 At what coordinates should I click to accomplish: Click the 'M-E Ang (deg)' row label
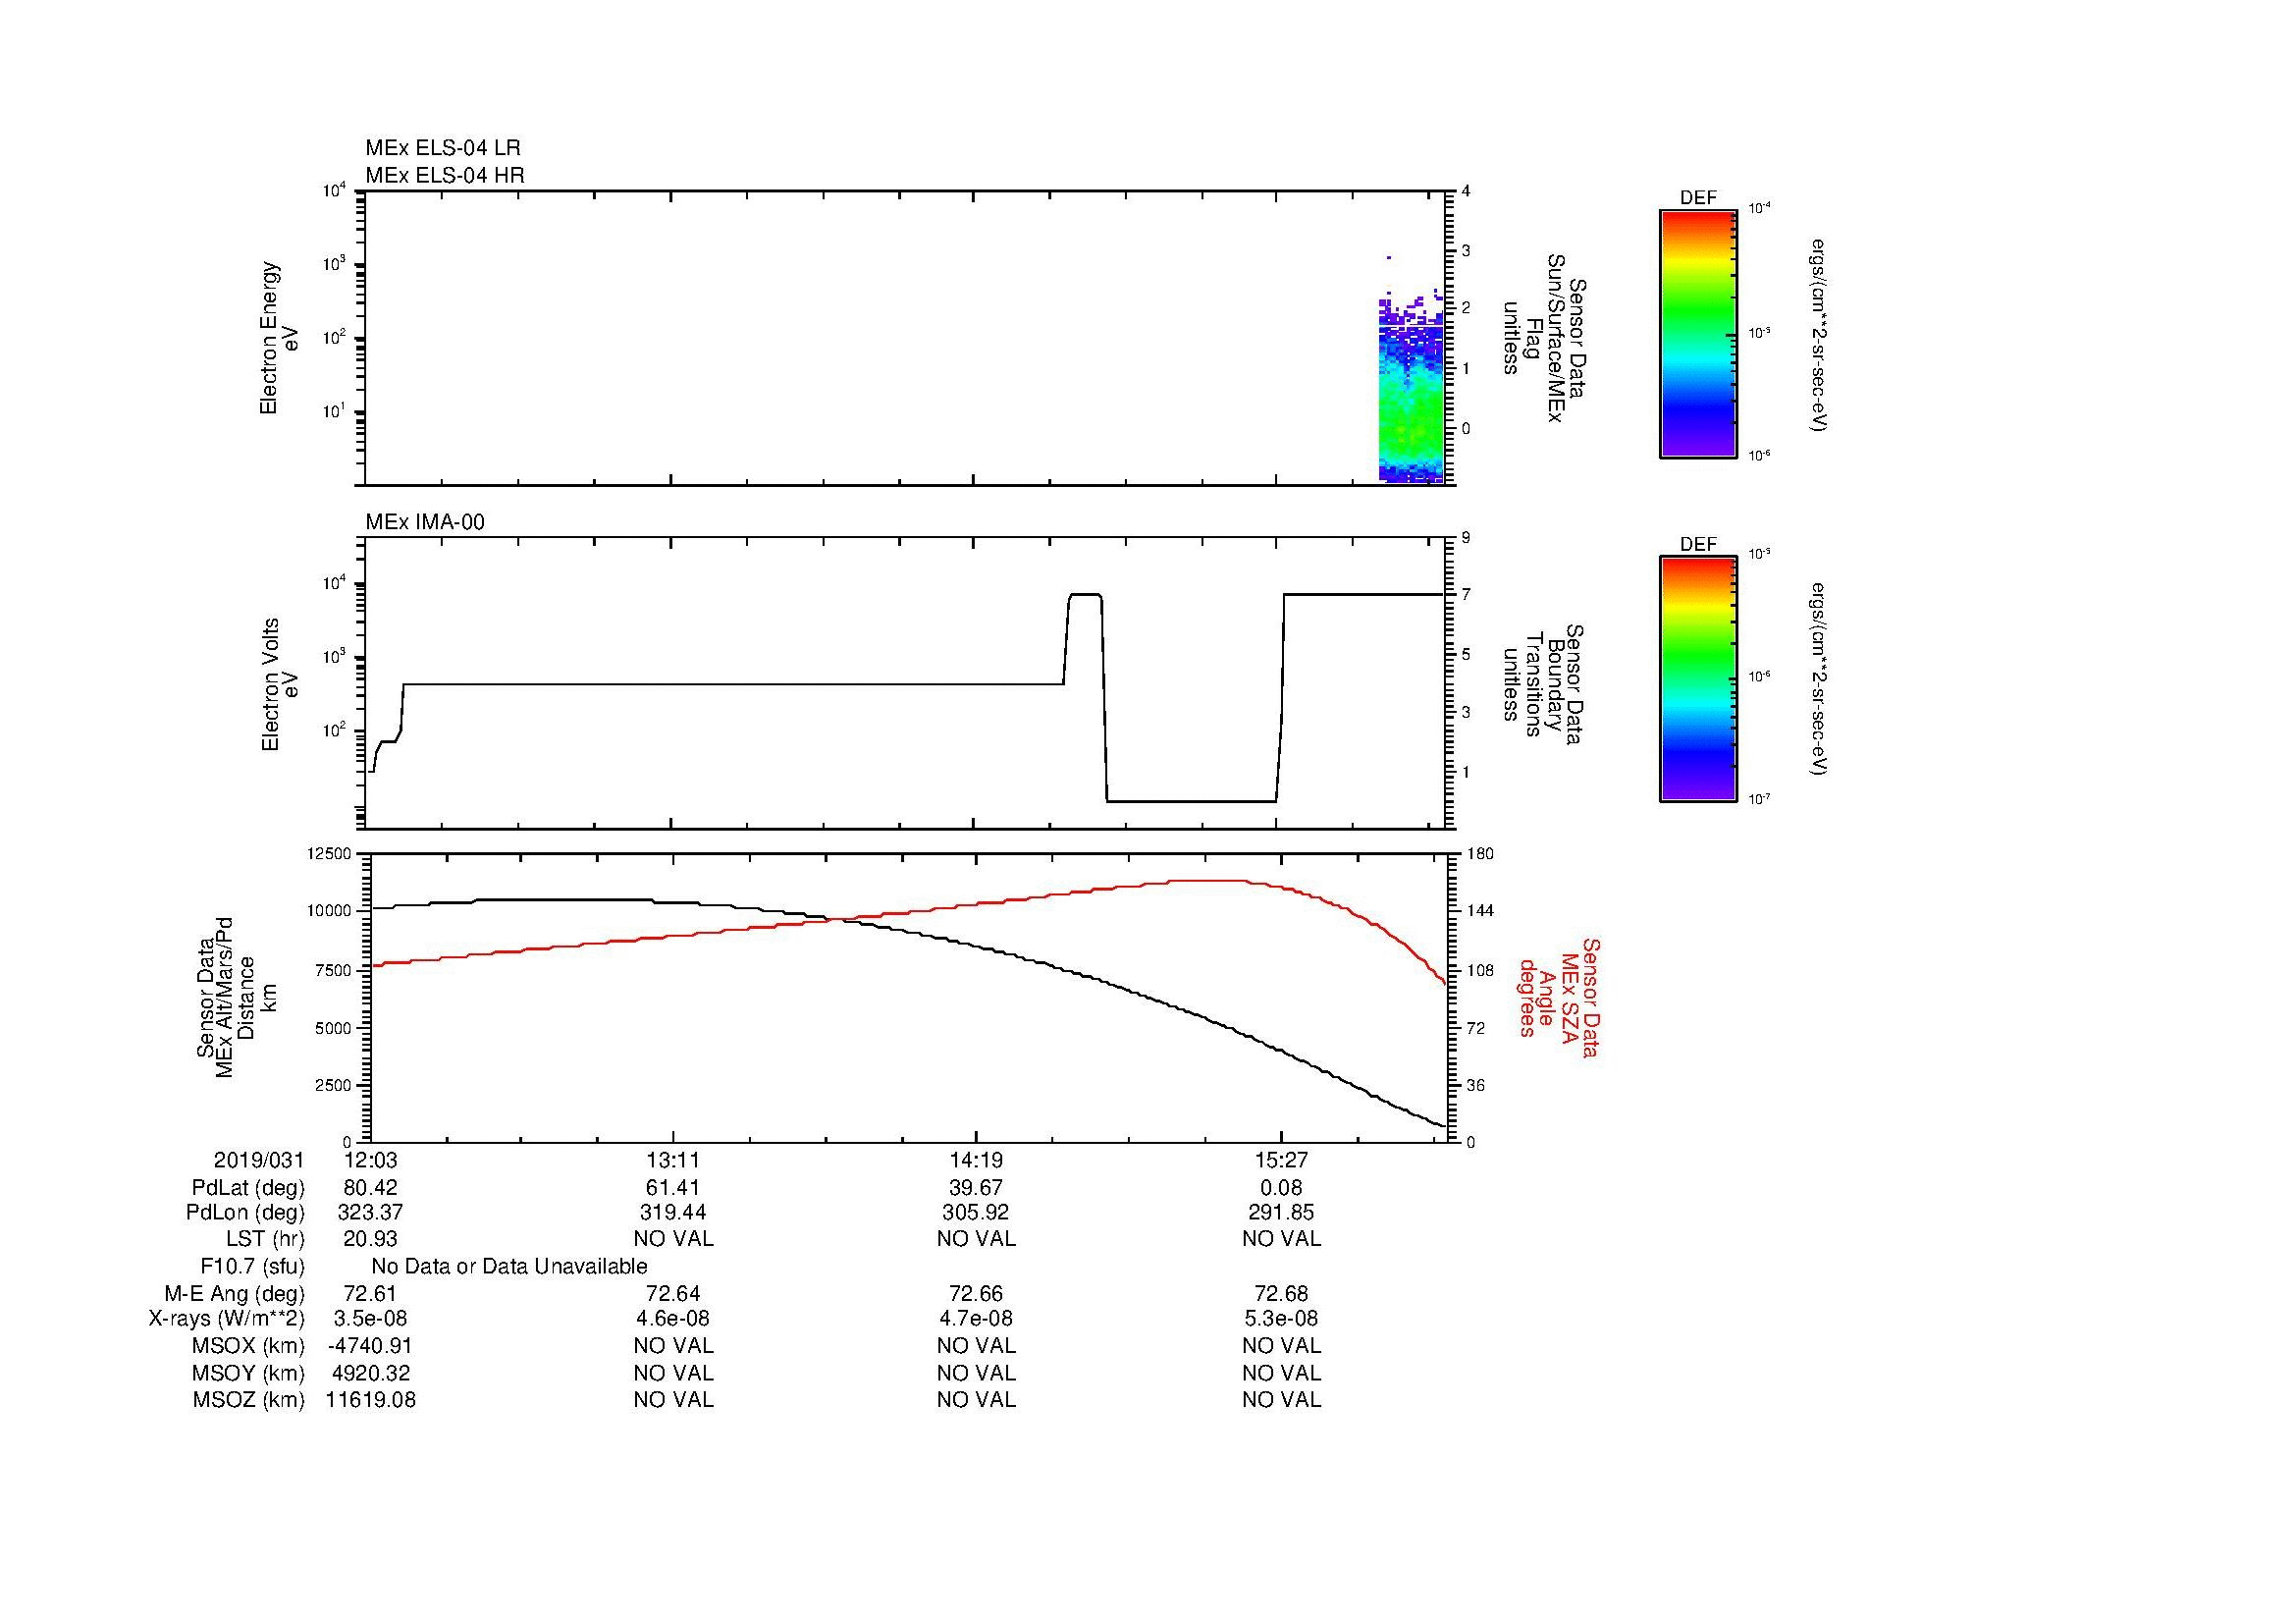point(235,1294)
